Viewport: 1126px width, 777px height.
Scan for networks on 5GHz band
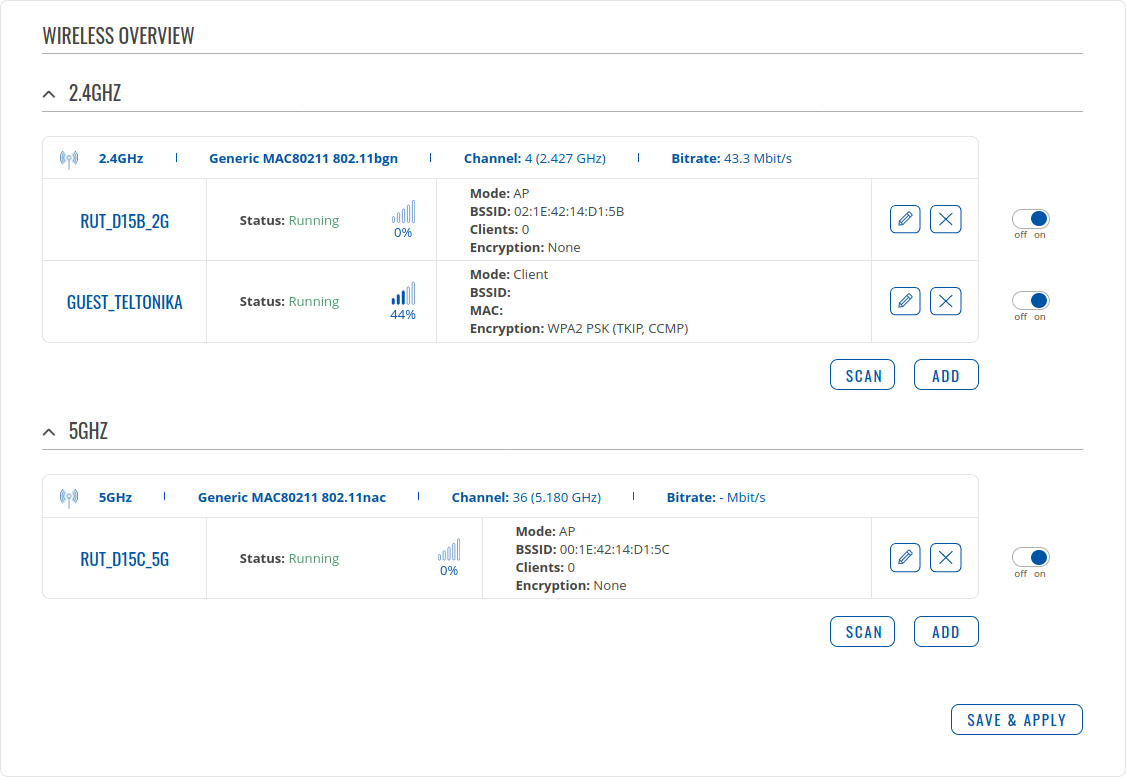click(862, 632)
